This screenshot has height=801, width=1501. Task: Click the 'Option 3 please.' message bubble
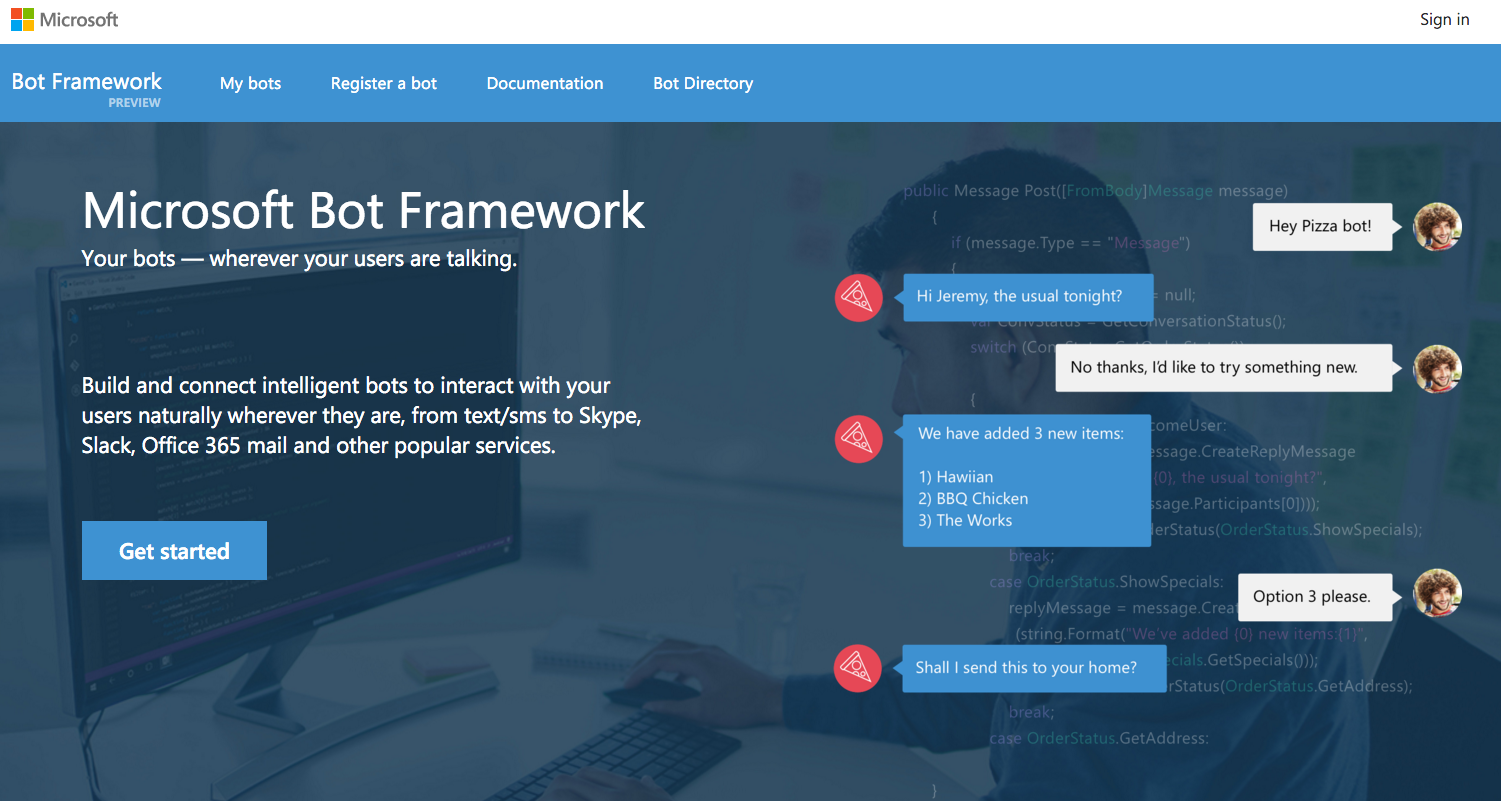coord(1315,596)
